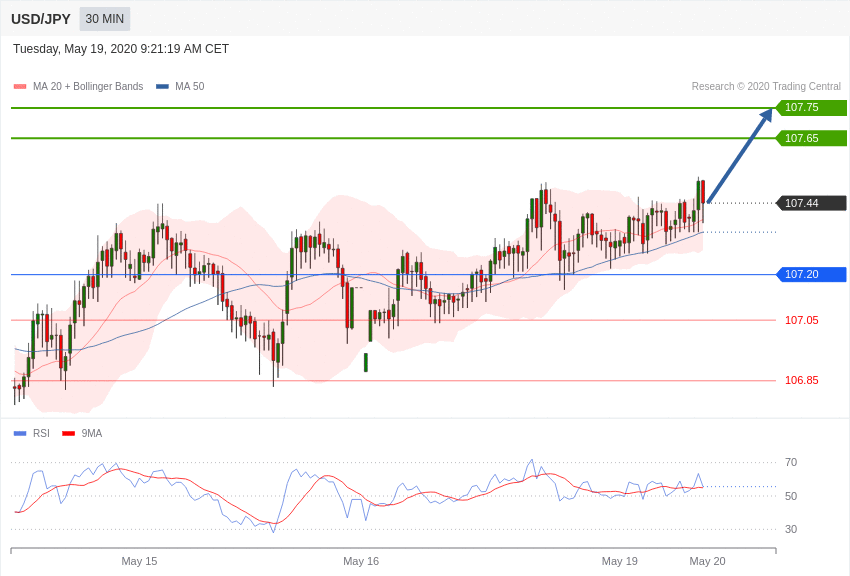Viewport: 850px width, 576px height.
Task: Click the May 15 date axis label
Action: [139, 561]
